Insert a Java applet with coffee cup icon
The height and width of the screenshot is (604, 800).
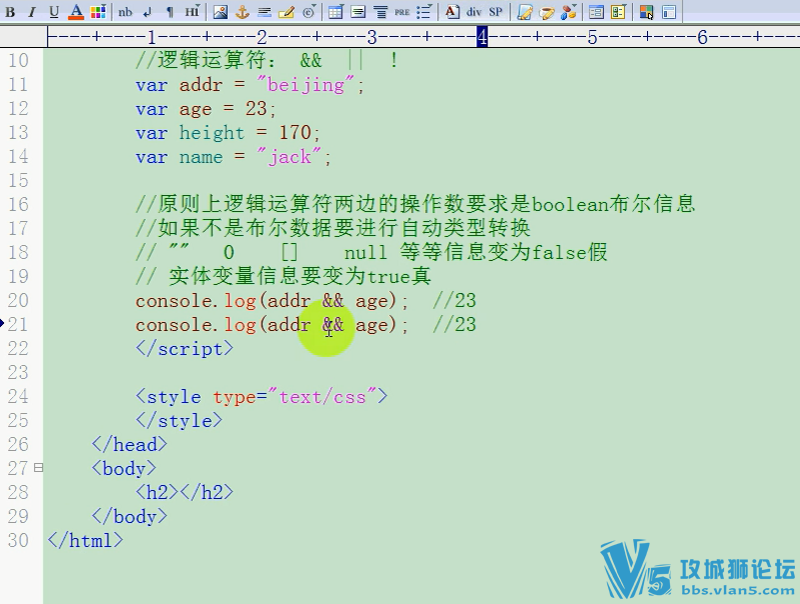pyautogui.click(x=546, y=12)
